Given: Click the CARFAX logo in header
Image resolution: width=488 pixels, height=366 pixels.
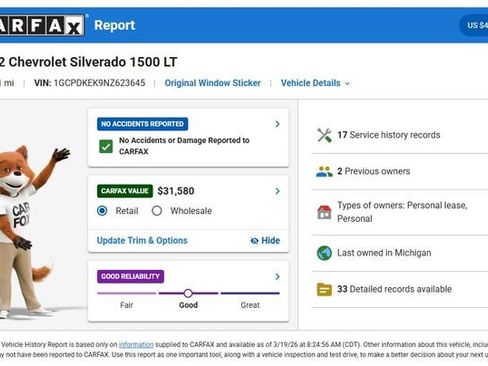Looking at the screenshot, I should (42, 25).
